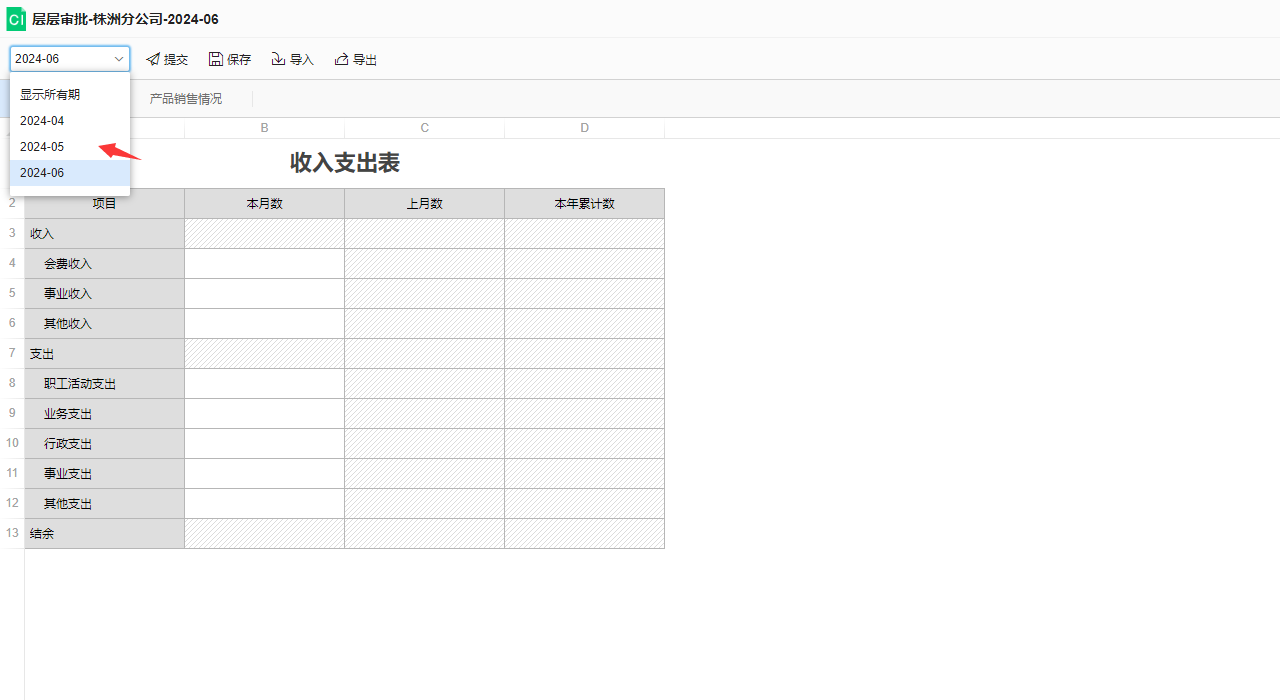Switch to the 产品销售情况 tab
The image size is (1280, 700).
(186, 99)
